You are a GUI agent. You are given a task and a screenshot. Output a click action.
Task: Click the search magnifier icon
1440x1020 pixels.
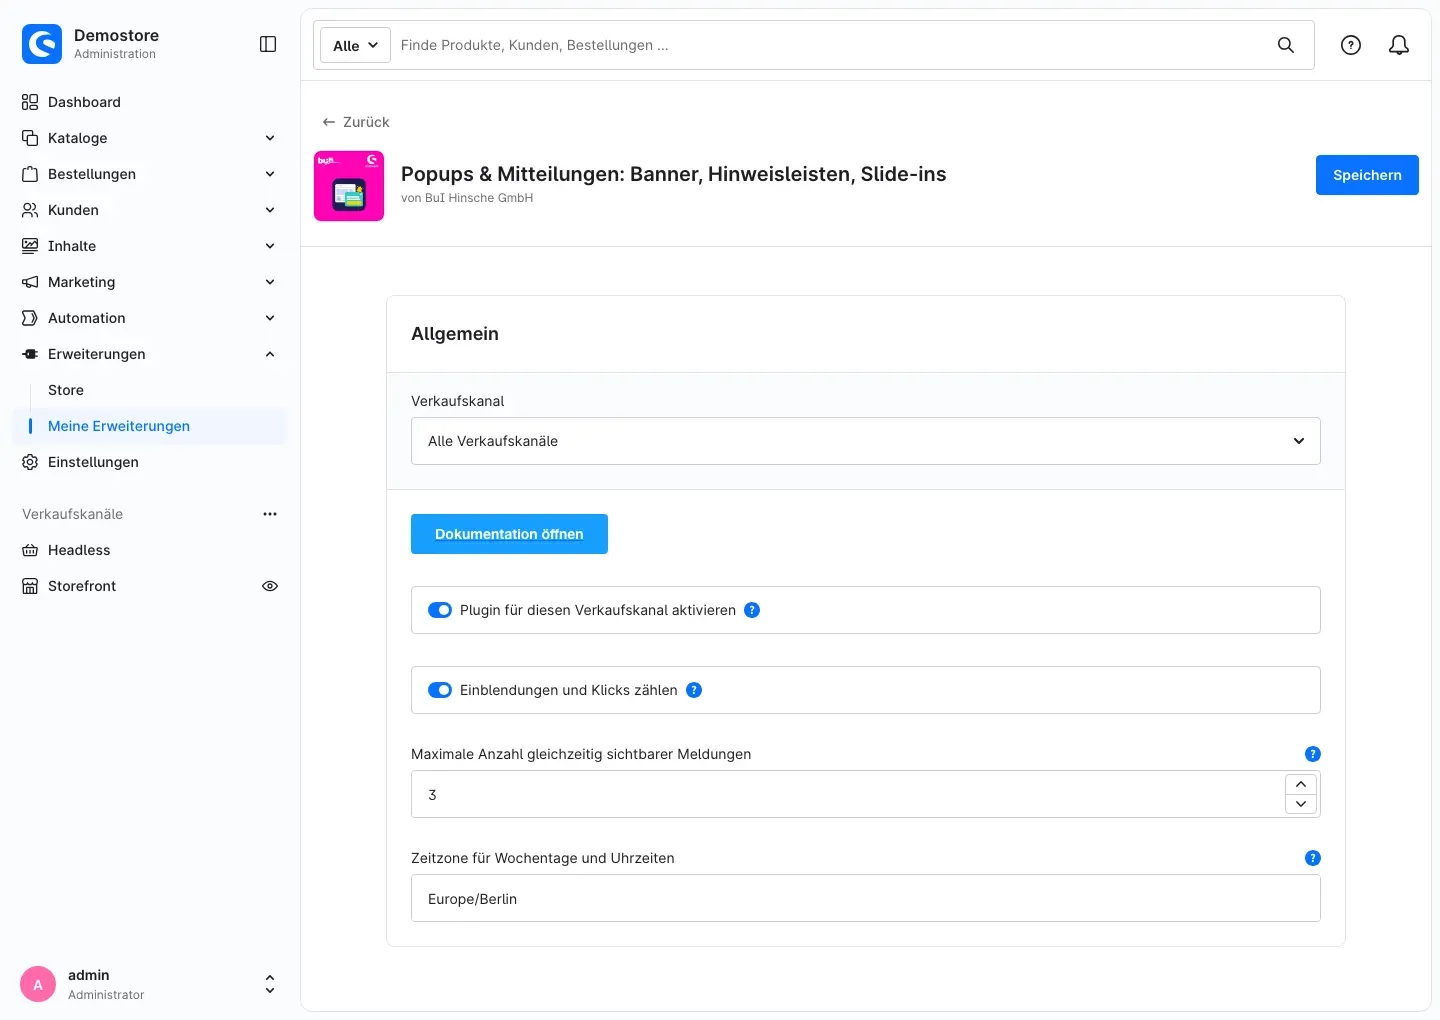point(1286,45)
